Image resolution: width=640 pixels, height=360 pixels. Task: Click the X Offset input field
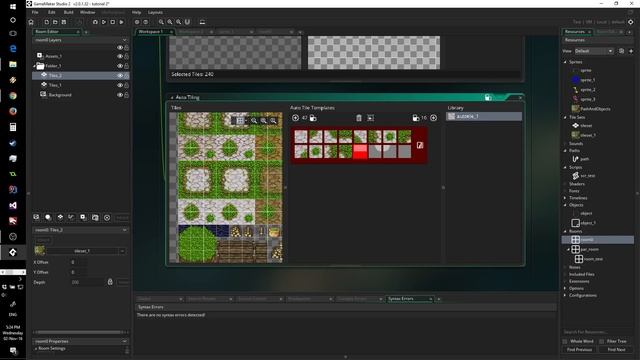[78, 262]
